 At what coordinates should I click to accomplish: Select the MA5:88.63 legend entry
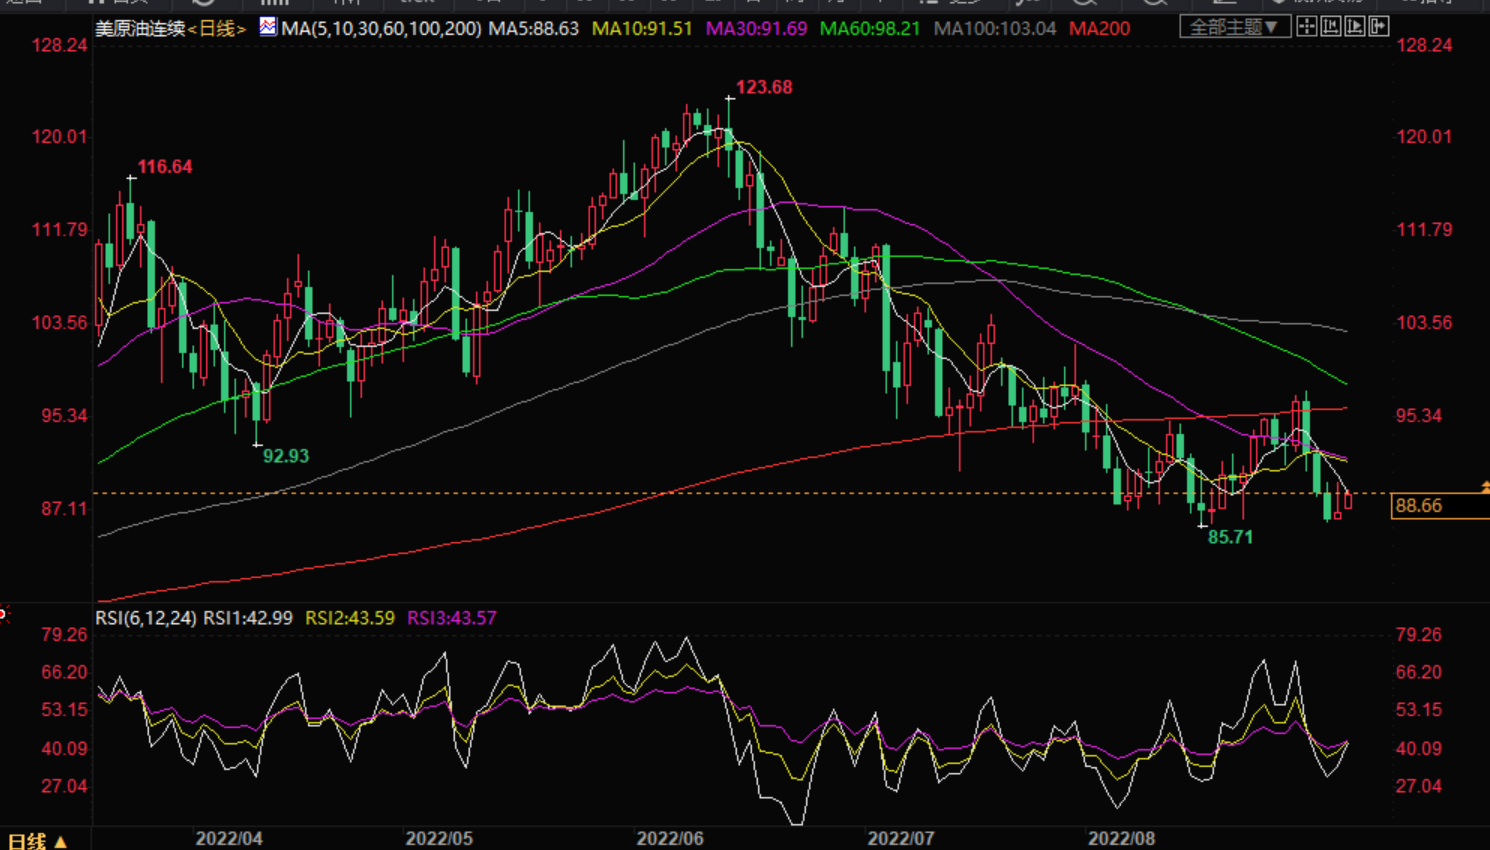(x=534, y=29)
